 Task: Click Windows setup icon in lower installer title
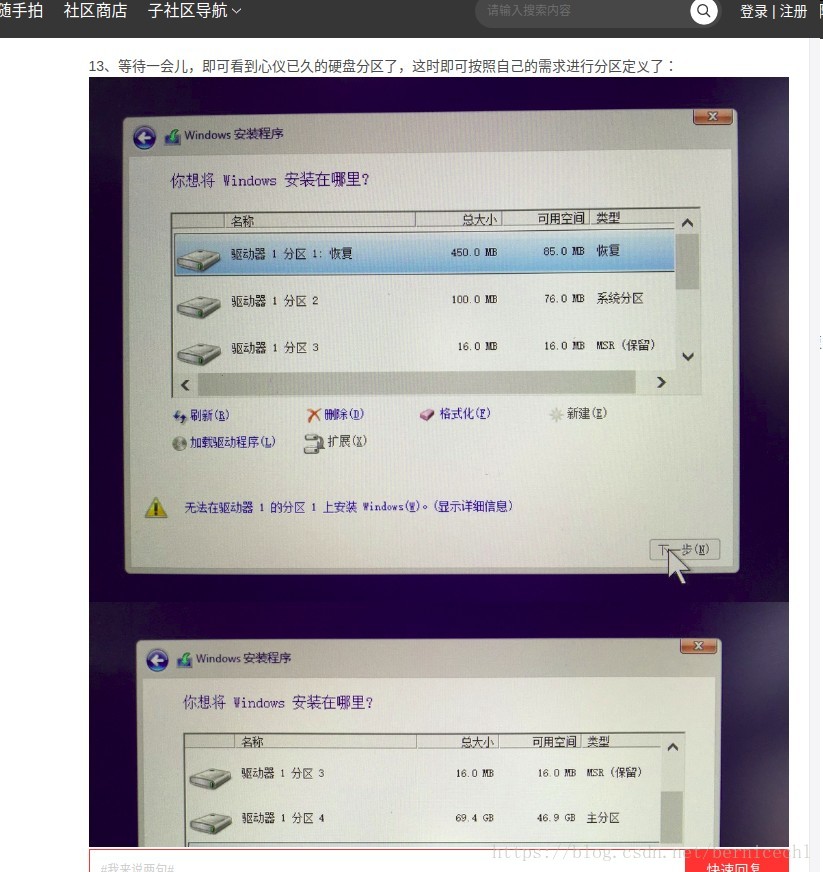tap(185, 660)
